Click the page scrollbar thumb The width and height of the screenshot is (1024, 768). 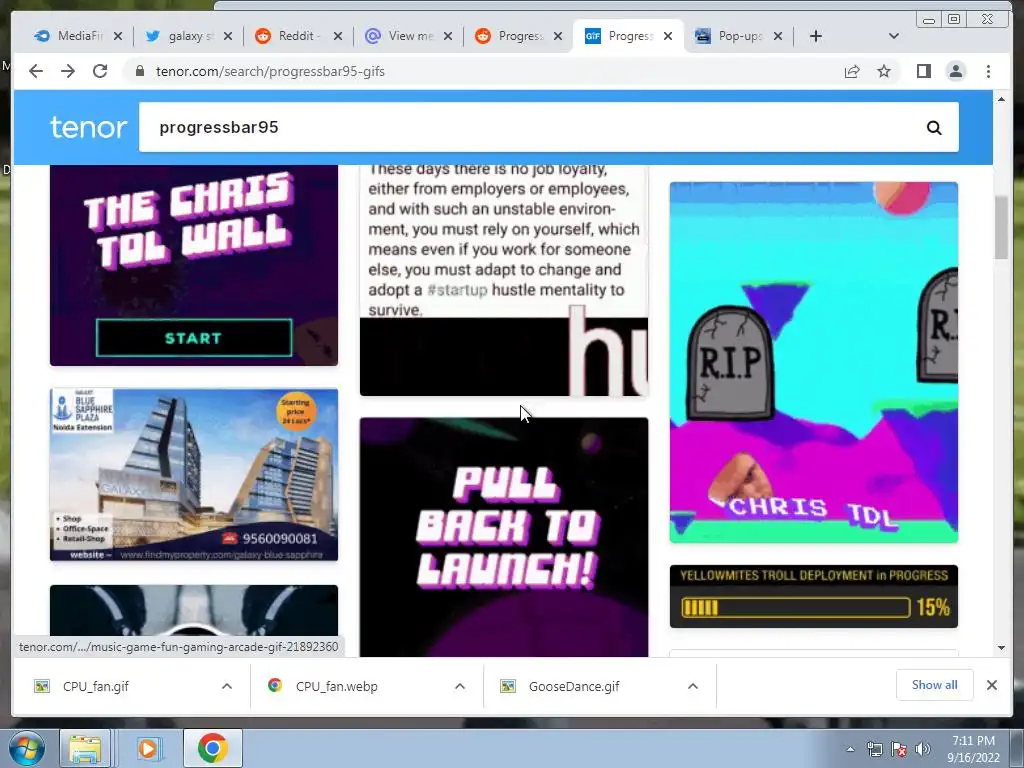coord(1001,227)
